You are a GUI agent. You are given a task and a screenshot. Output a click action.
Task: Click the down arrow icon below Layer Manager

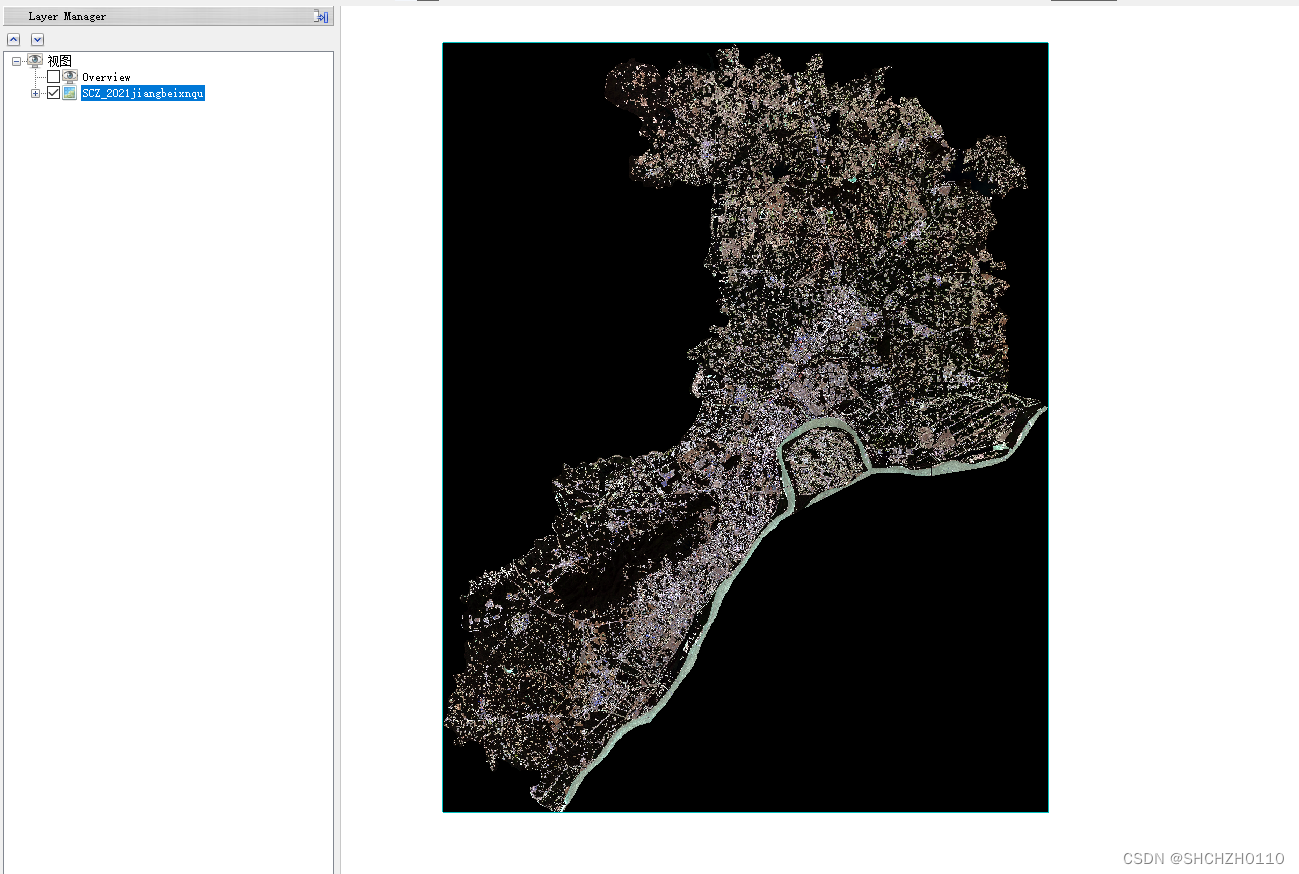37,39
